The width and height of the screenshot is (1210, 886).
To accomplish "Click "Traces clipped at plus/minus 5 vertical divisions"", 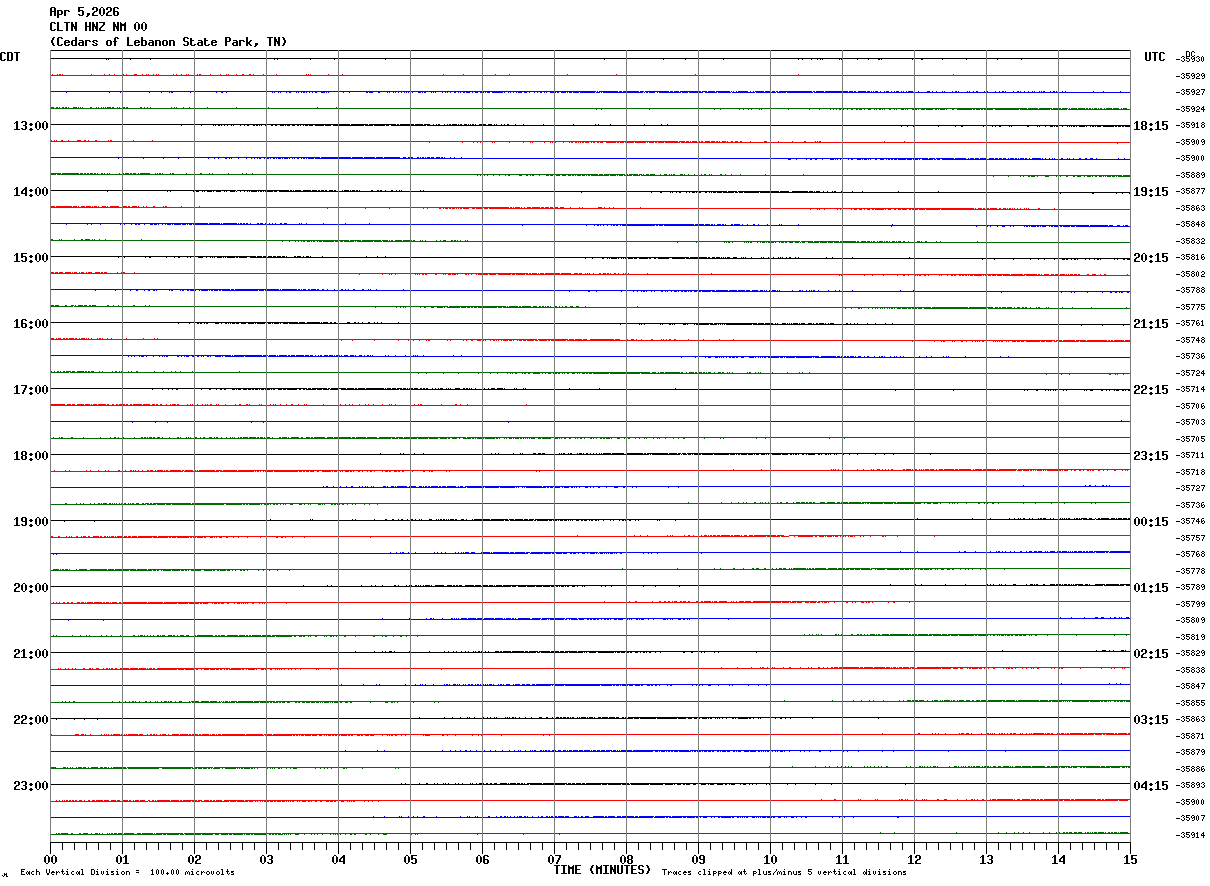I will click(x=784, y=872).
